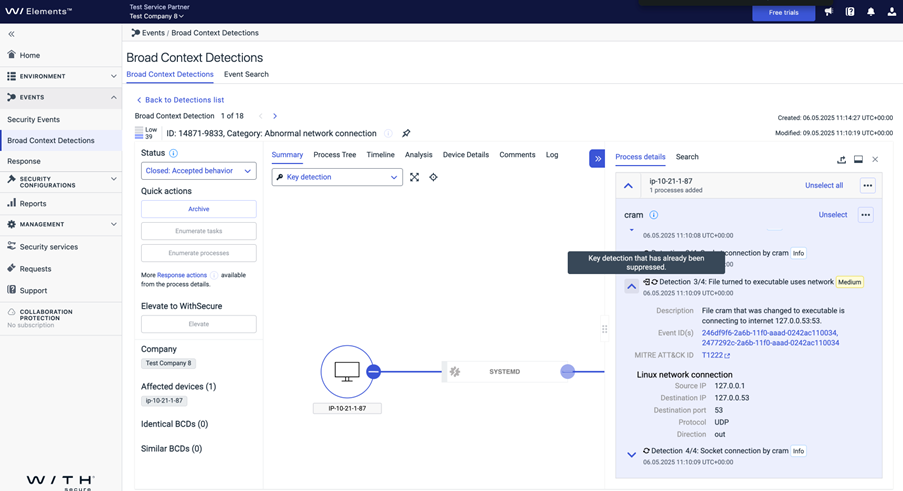Collapse the ip-10-21-1-87 process group

tap(628, 186)
